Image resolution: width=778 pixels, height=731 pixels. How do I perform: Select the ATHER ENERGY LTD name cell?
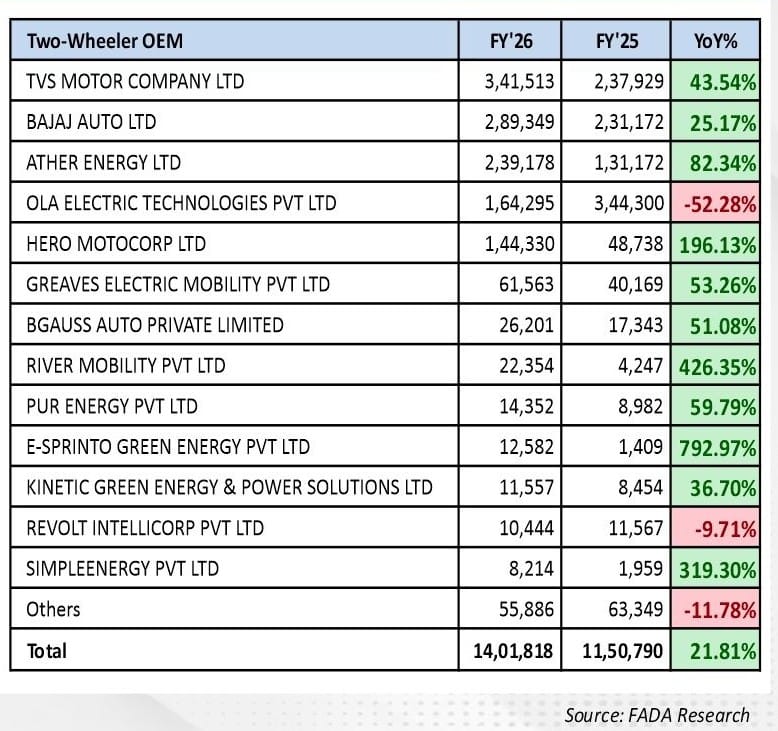[104, 163]
